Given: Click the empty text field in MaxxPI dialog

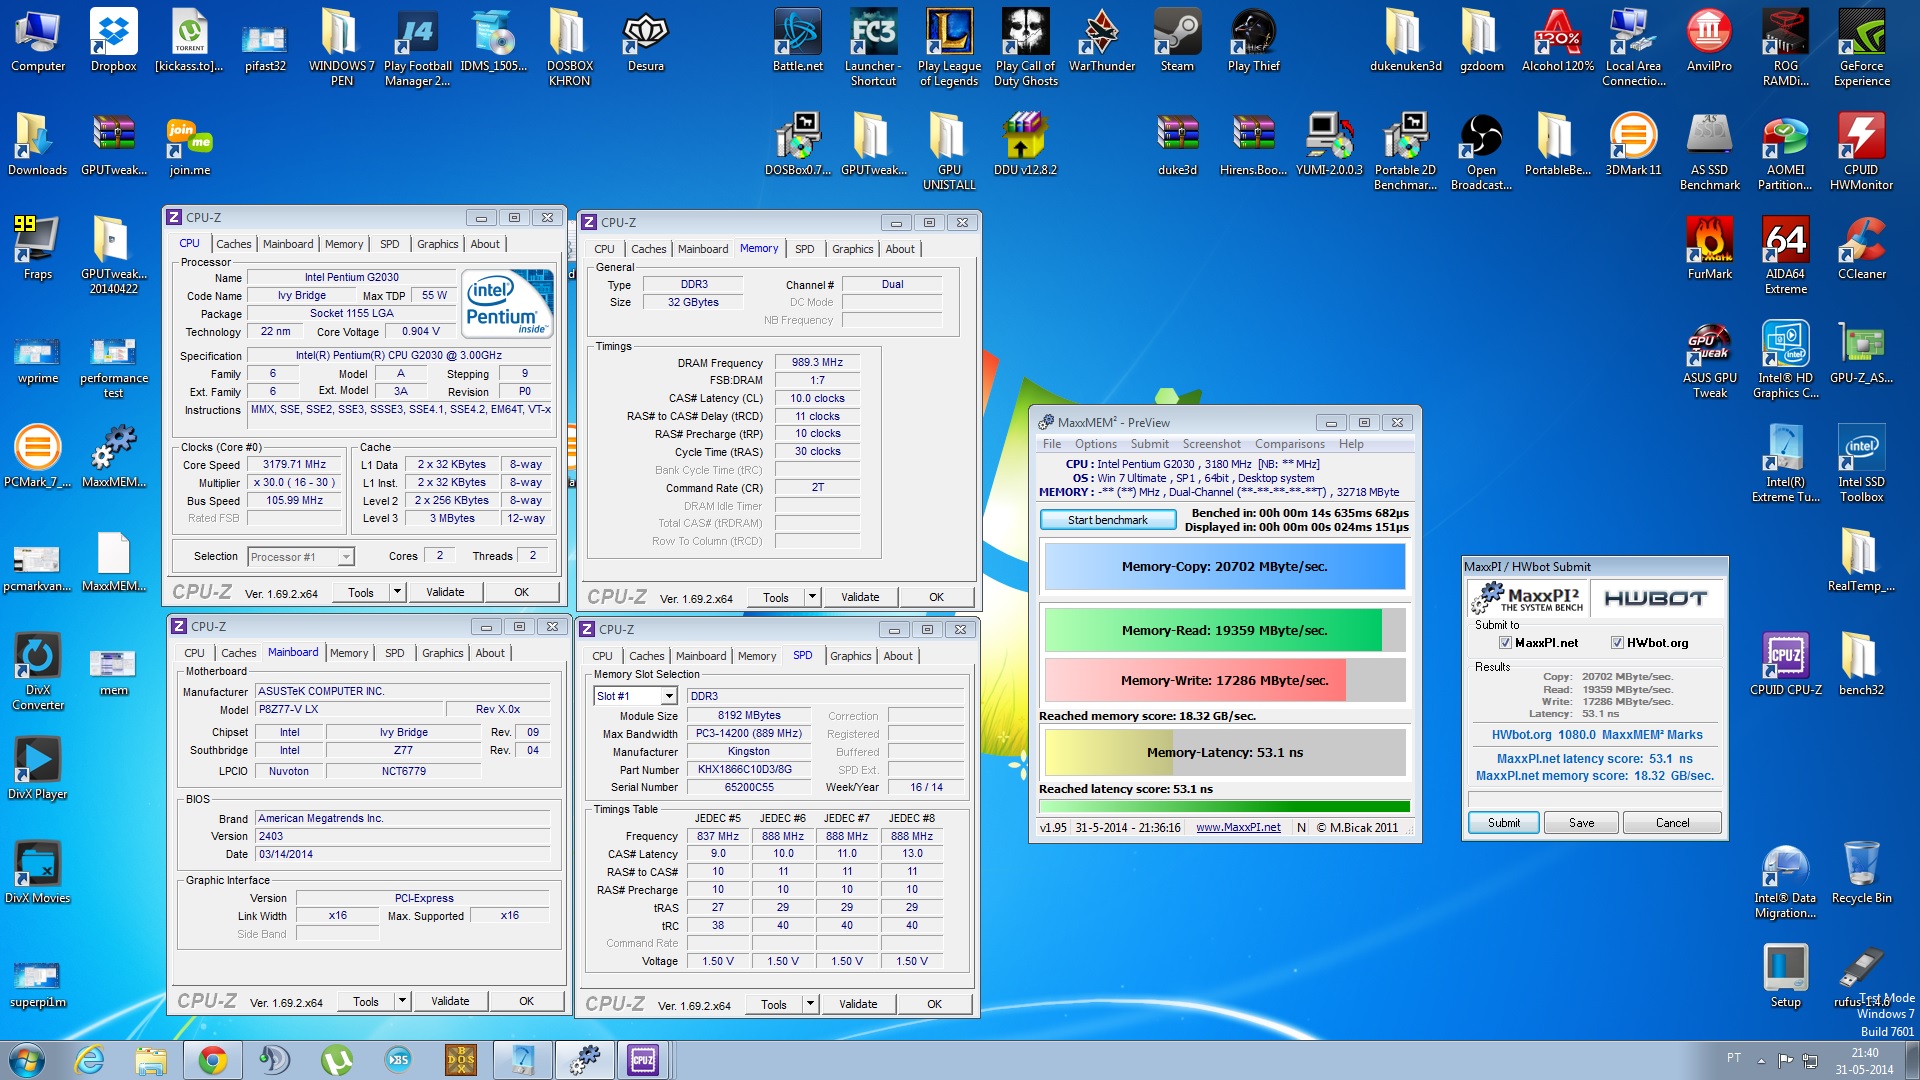Looking at the screenshot, I should click(x=1594, y=798).
